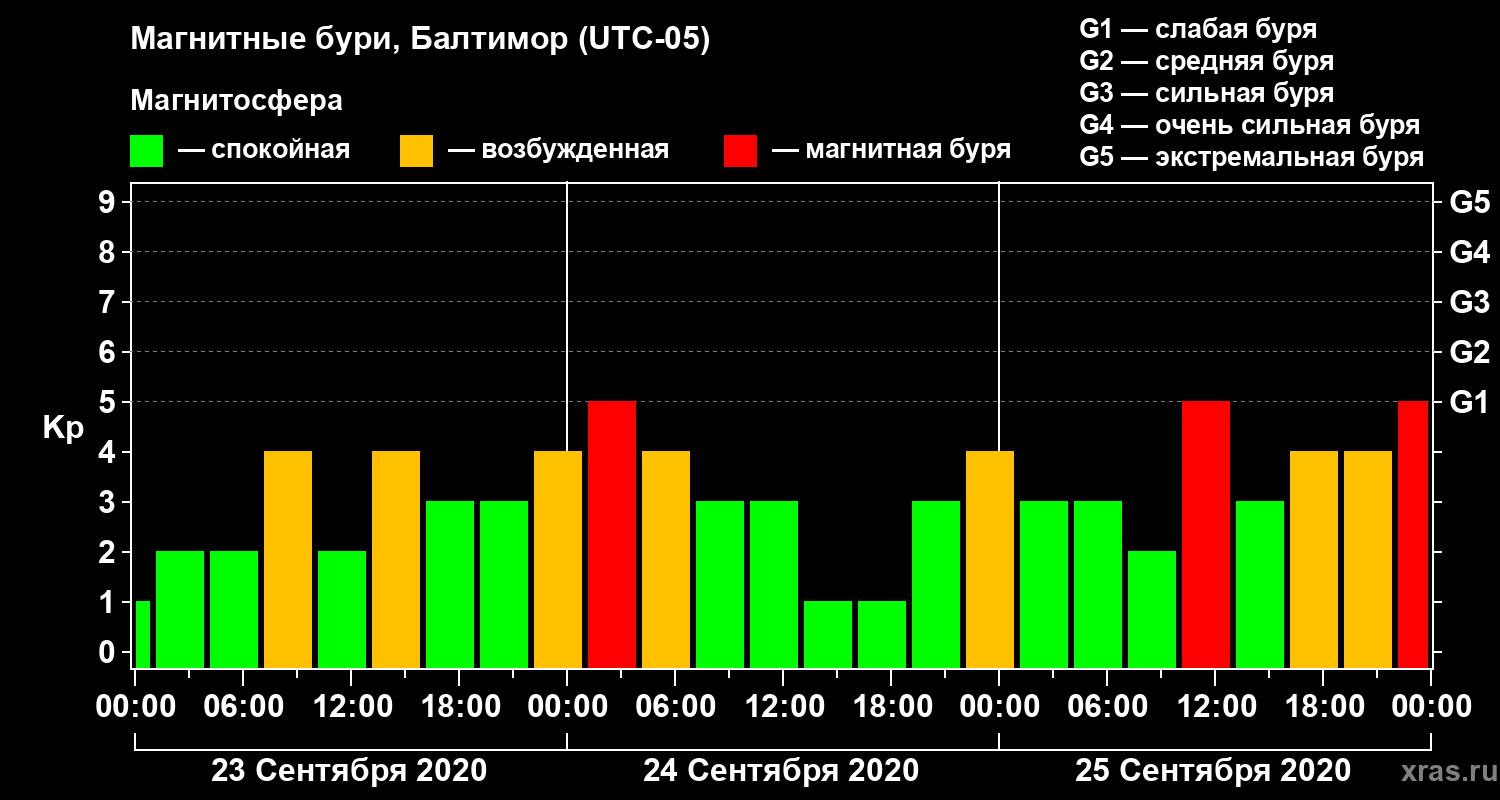Select the 'G5 — экстремальная буря' legend line
The height and width of the screenshot is (800, 1500).
coord(1252,157)
